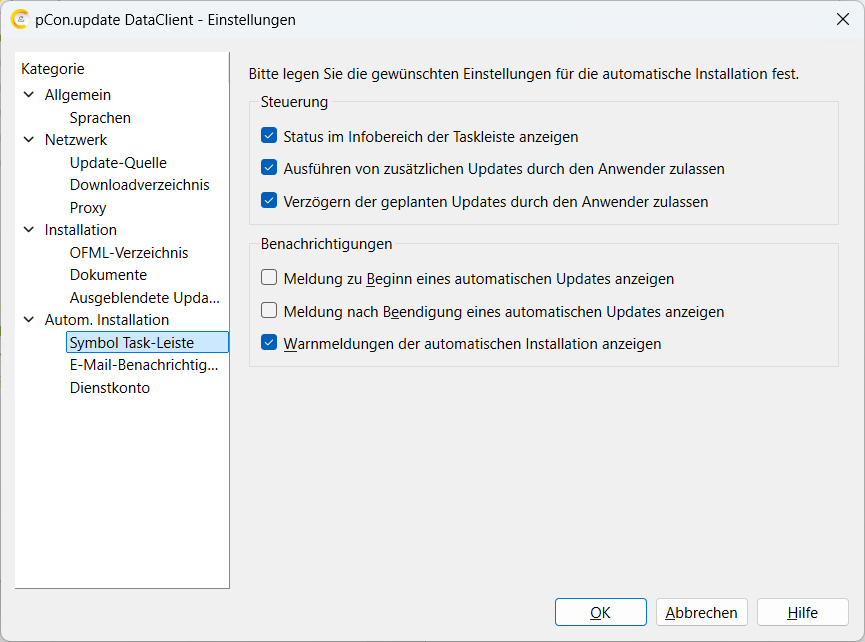
Task: Open the Dokumente settings page
Action: (108, 275)
